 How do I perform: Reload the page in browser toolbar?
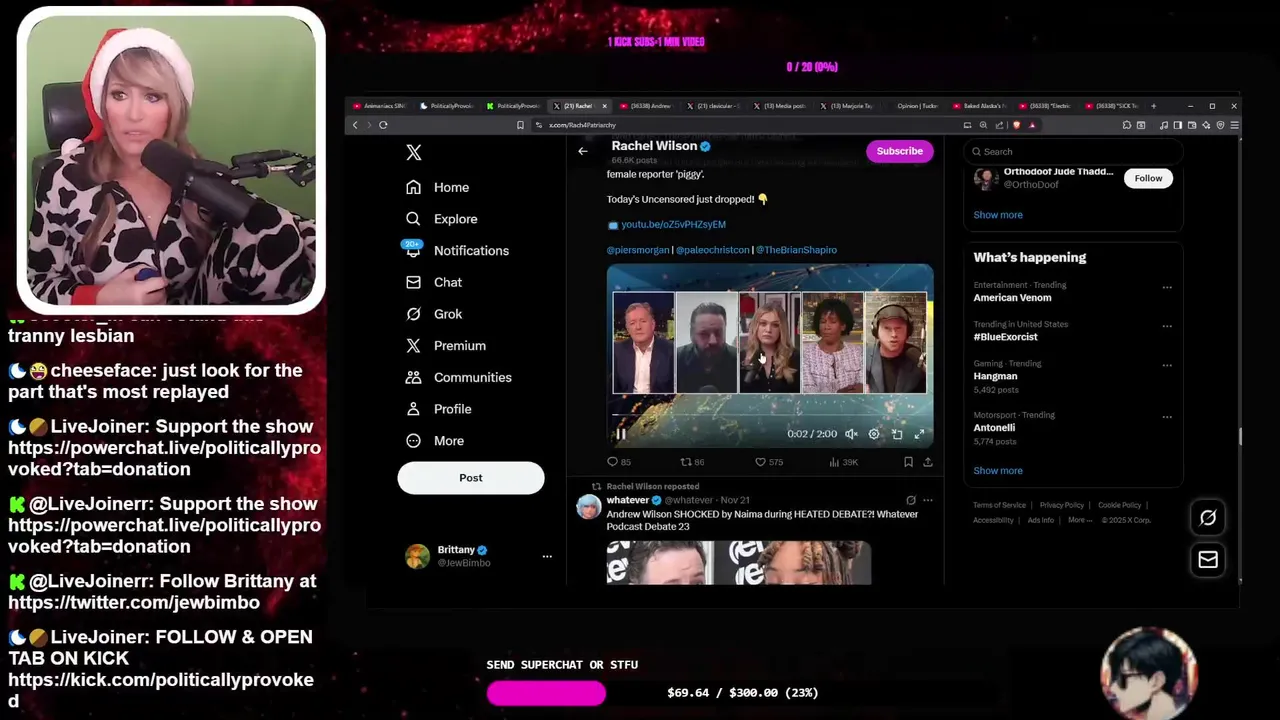[383, 125]
